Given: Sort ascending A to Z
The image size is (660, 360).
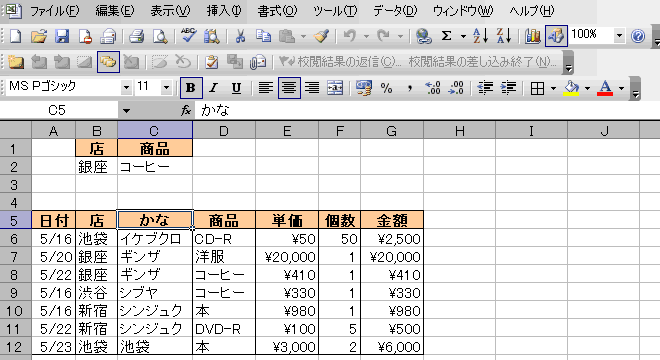Looking at the screenshot, I should click(480, 36).
